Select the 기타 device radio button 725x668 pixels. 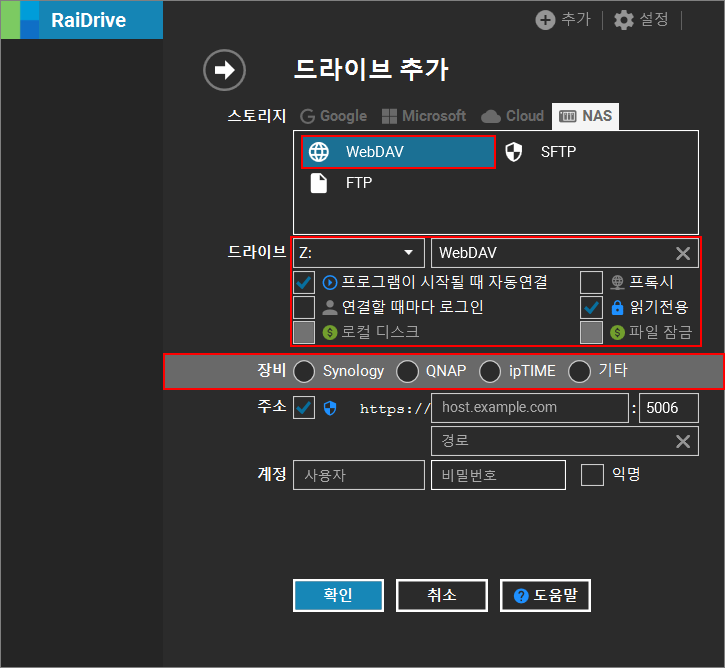580,371
